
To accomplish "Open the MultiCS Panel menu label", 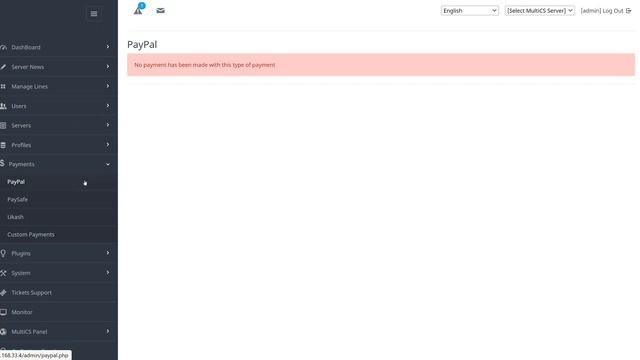I will tap(29, 332).
